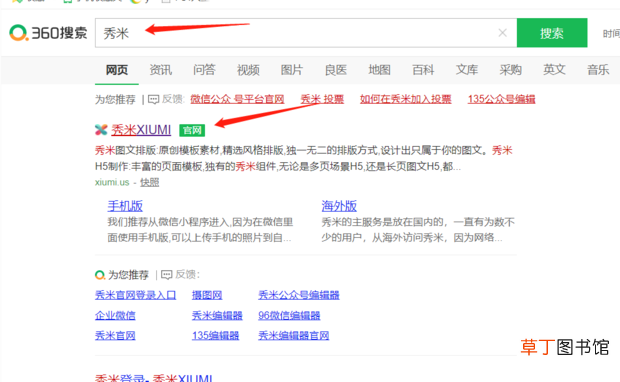The height and width of the screenshot is (382, 620).
Task: Open the 秀米登录- 秀米XIUMI result
Action: click(x=153, y=378)
